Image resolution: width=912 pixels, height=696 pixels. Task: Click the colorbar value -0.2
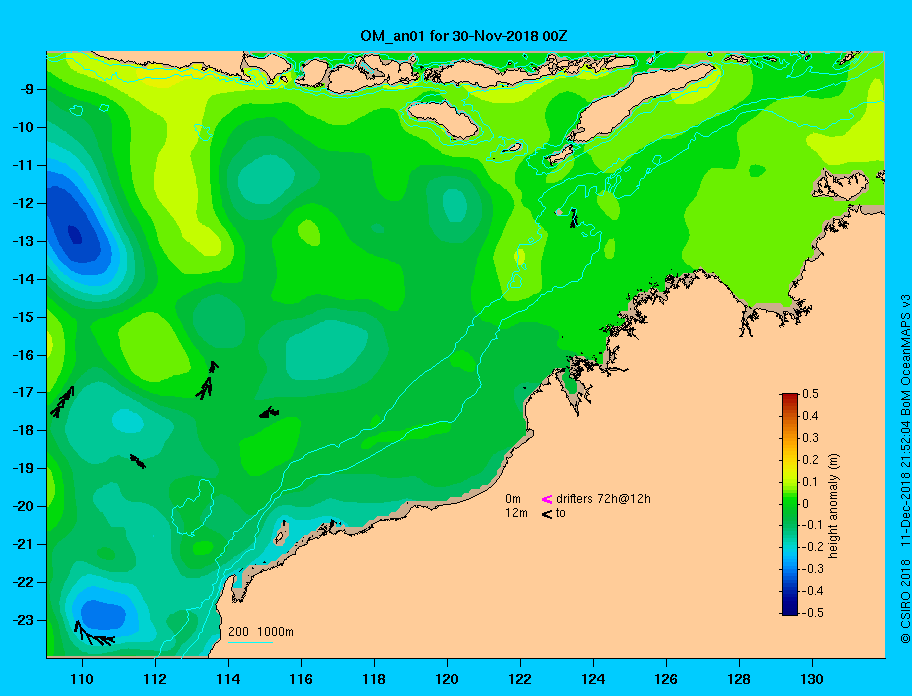point(813,547)
